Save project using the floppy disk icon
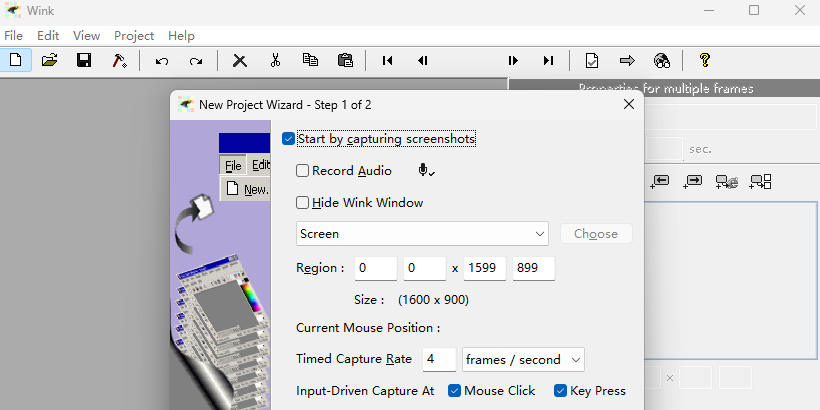This screenshot has width=820, height=410. 84,60
